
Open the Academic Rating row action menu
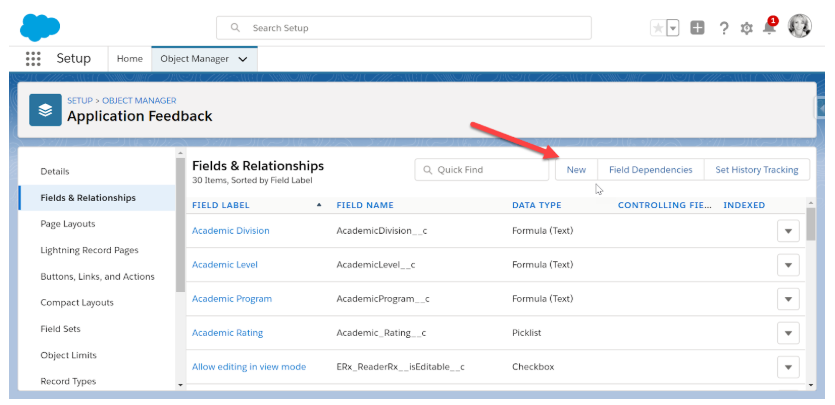click(x=789, y=333)
